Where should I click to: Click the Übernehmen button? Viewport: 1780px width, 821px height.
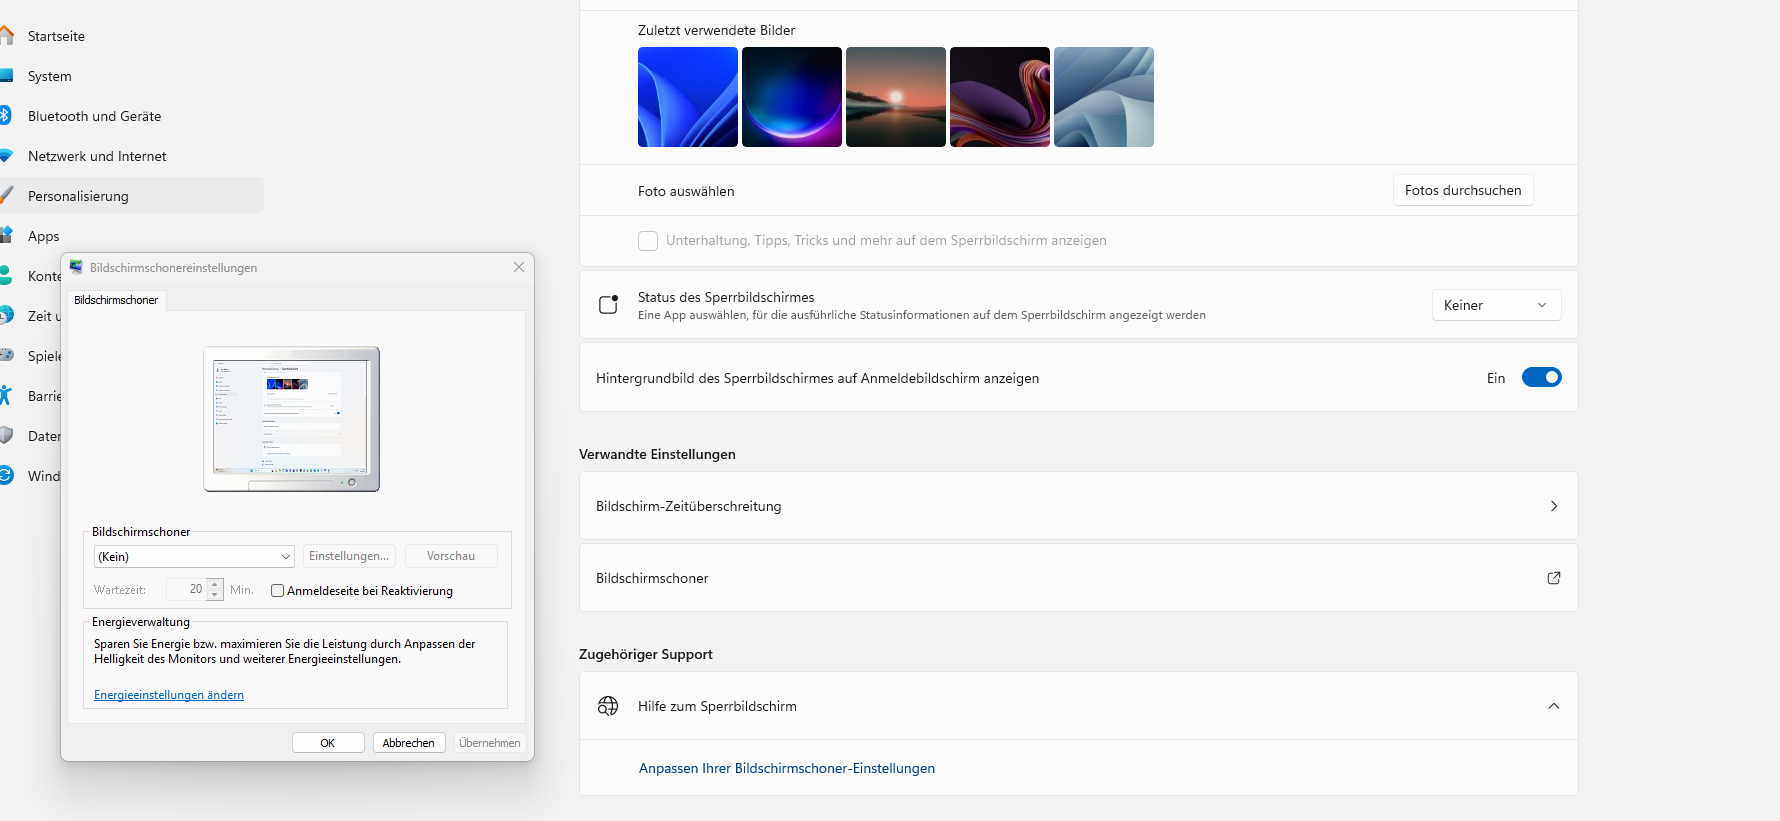coord(490,743)
